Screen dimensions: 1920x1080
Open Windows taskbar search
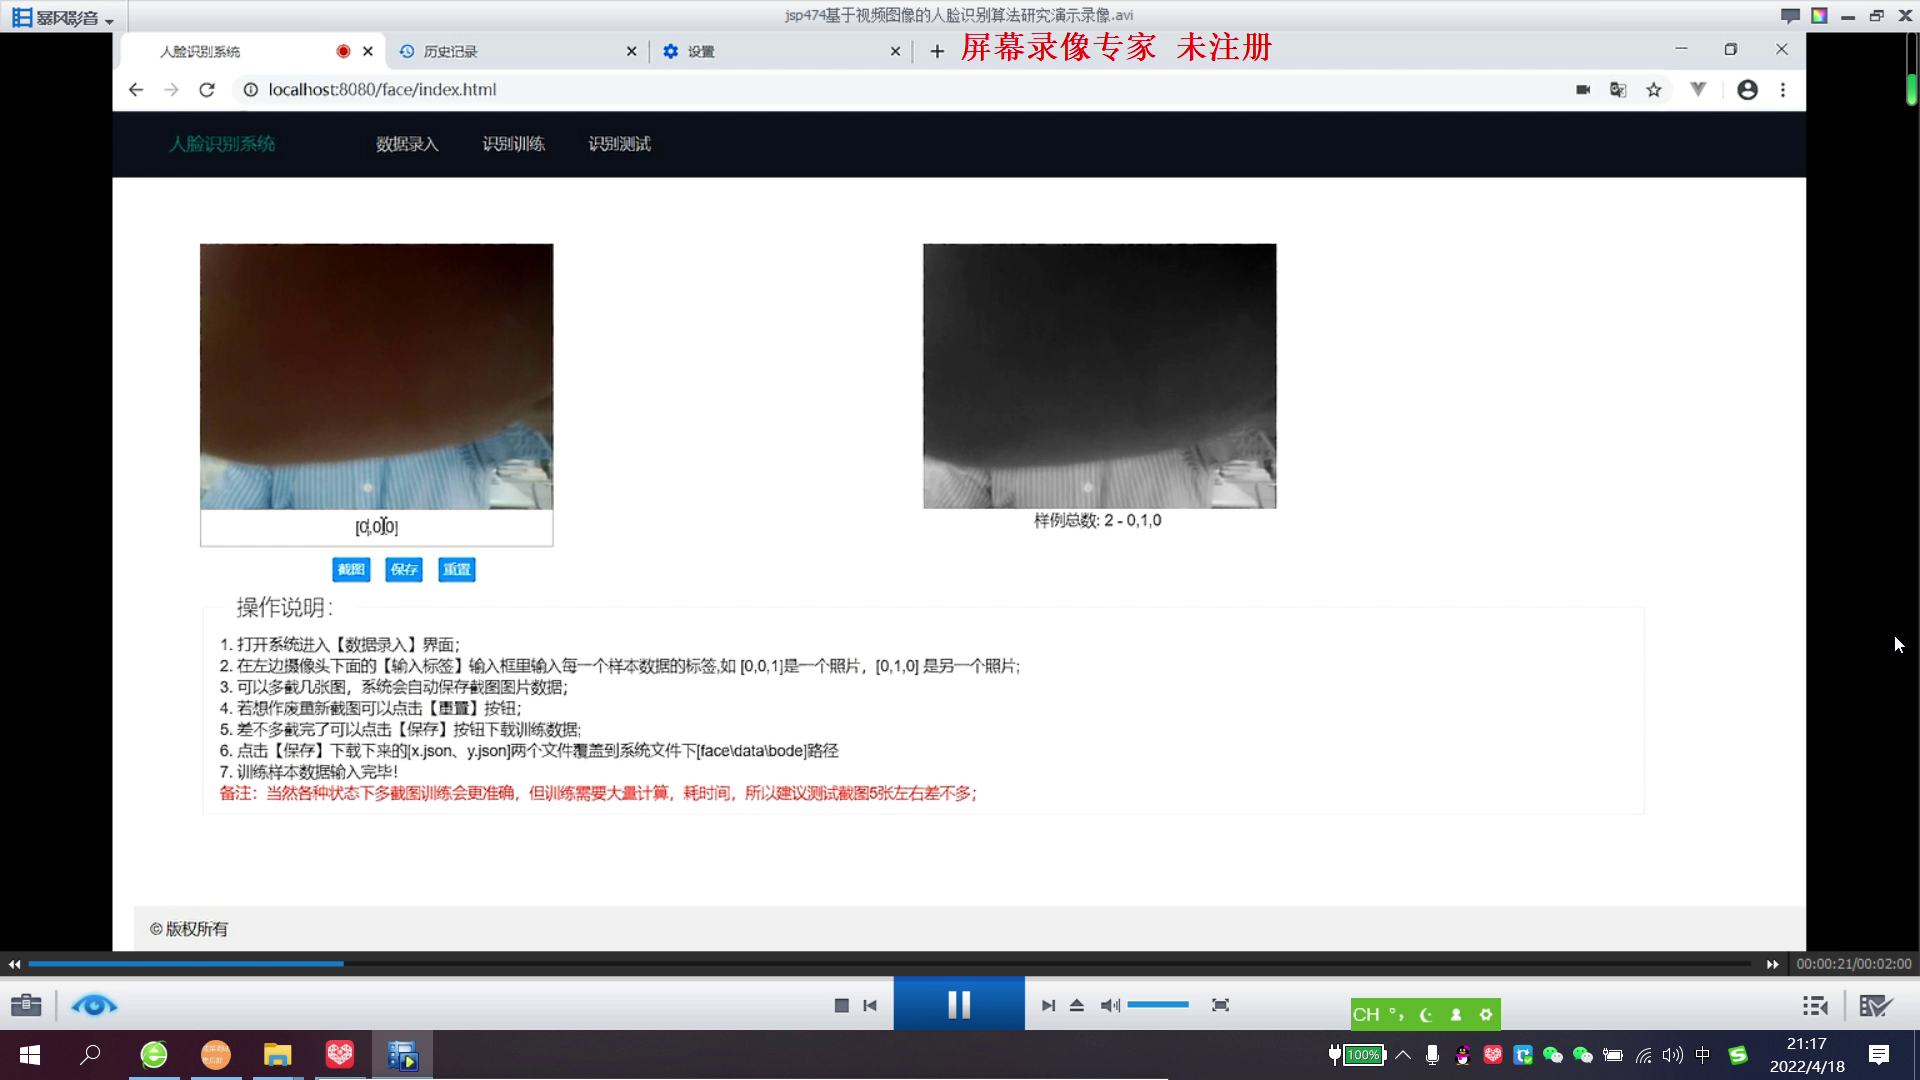(x=90, y=1055)
